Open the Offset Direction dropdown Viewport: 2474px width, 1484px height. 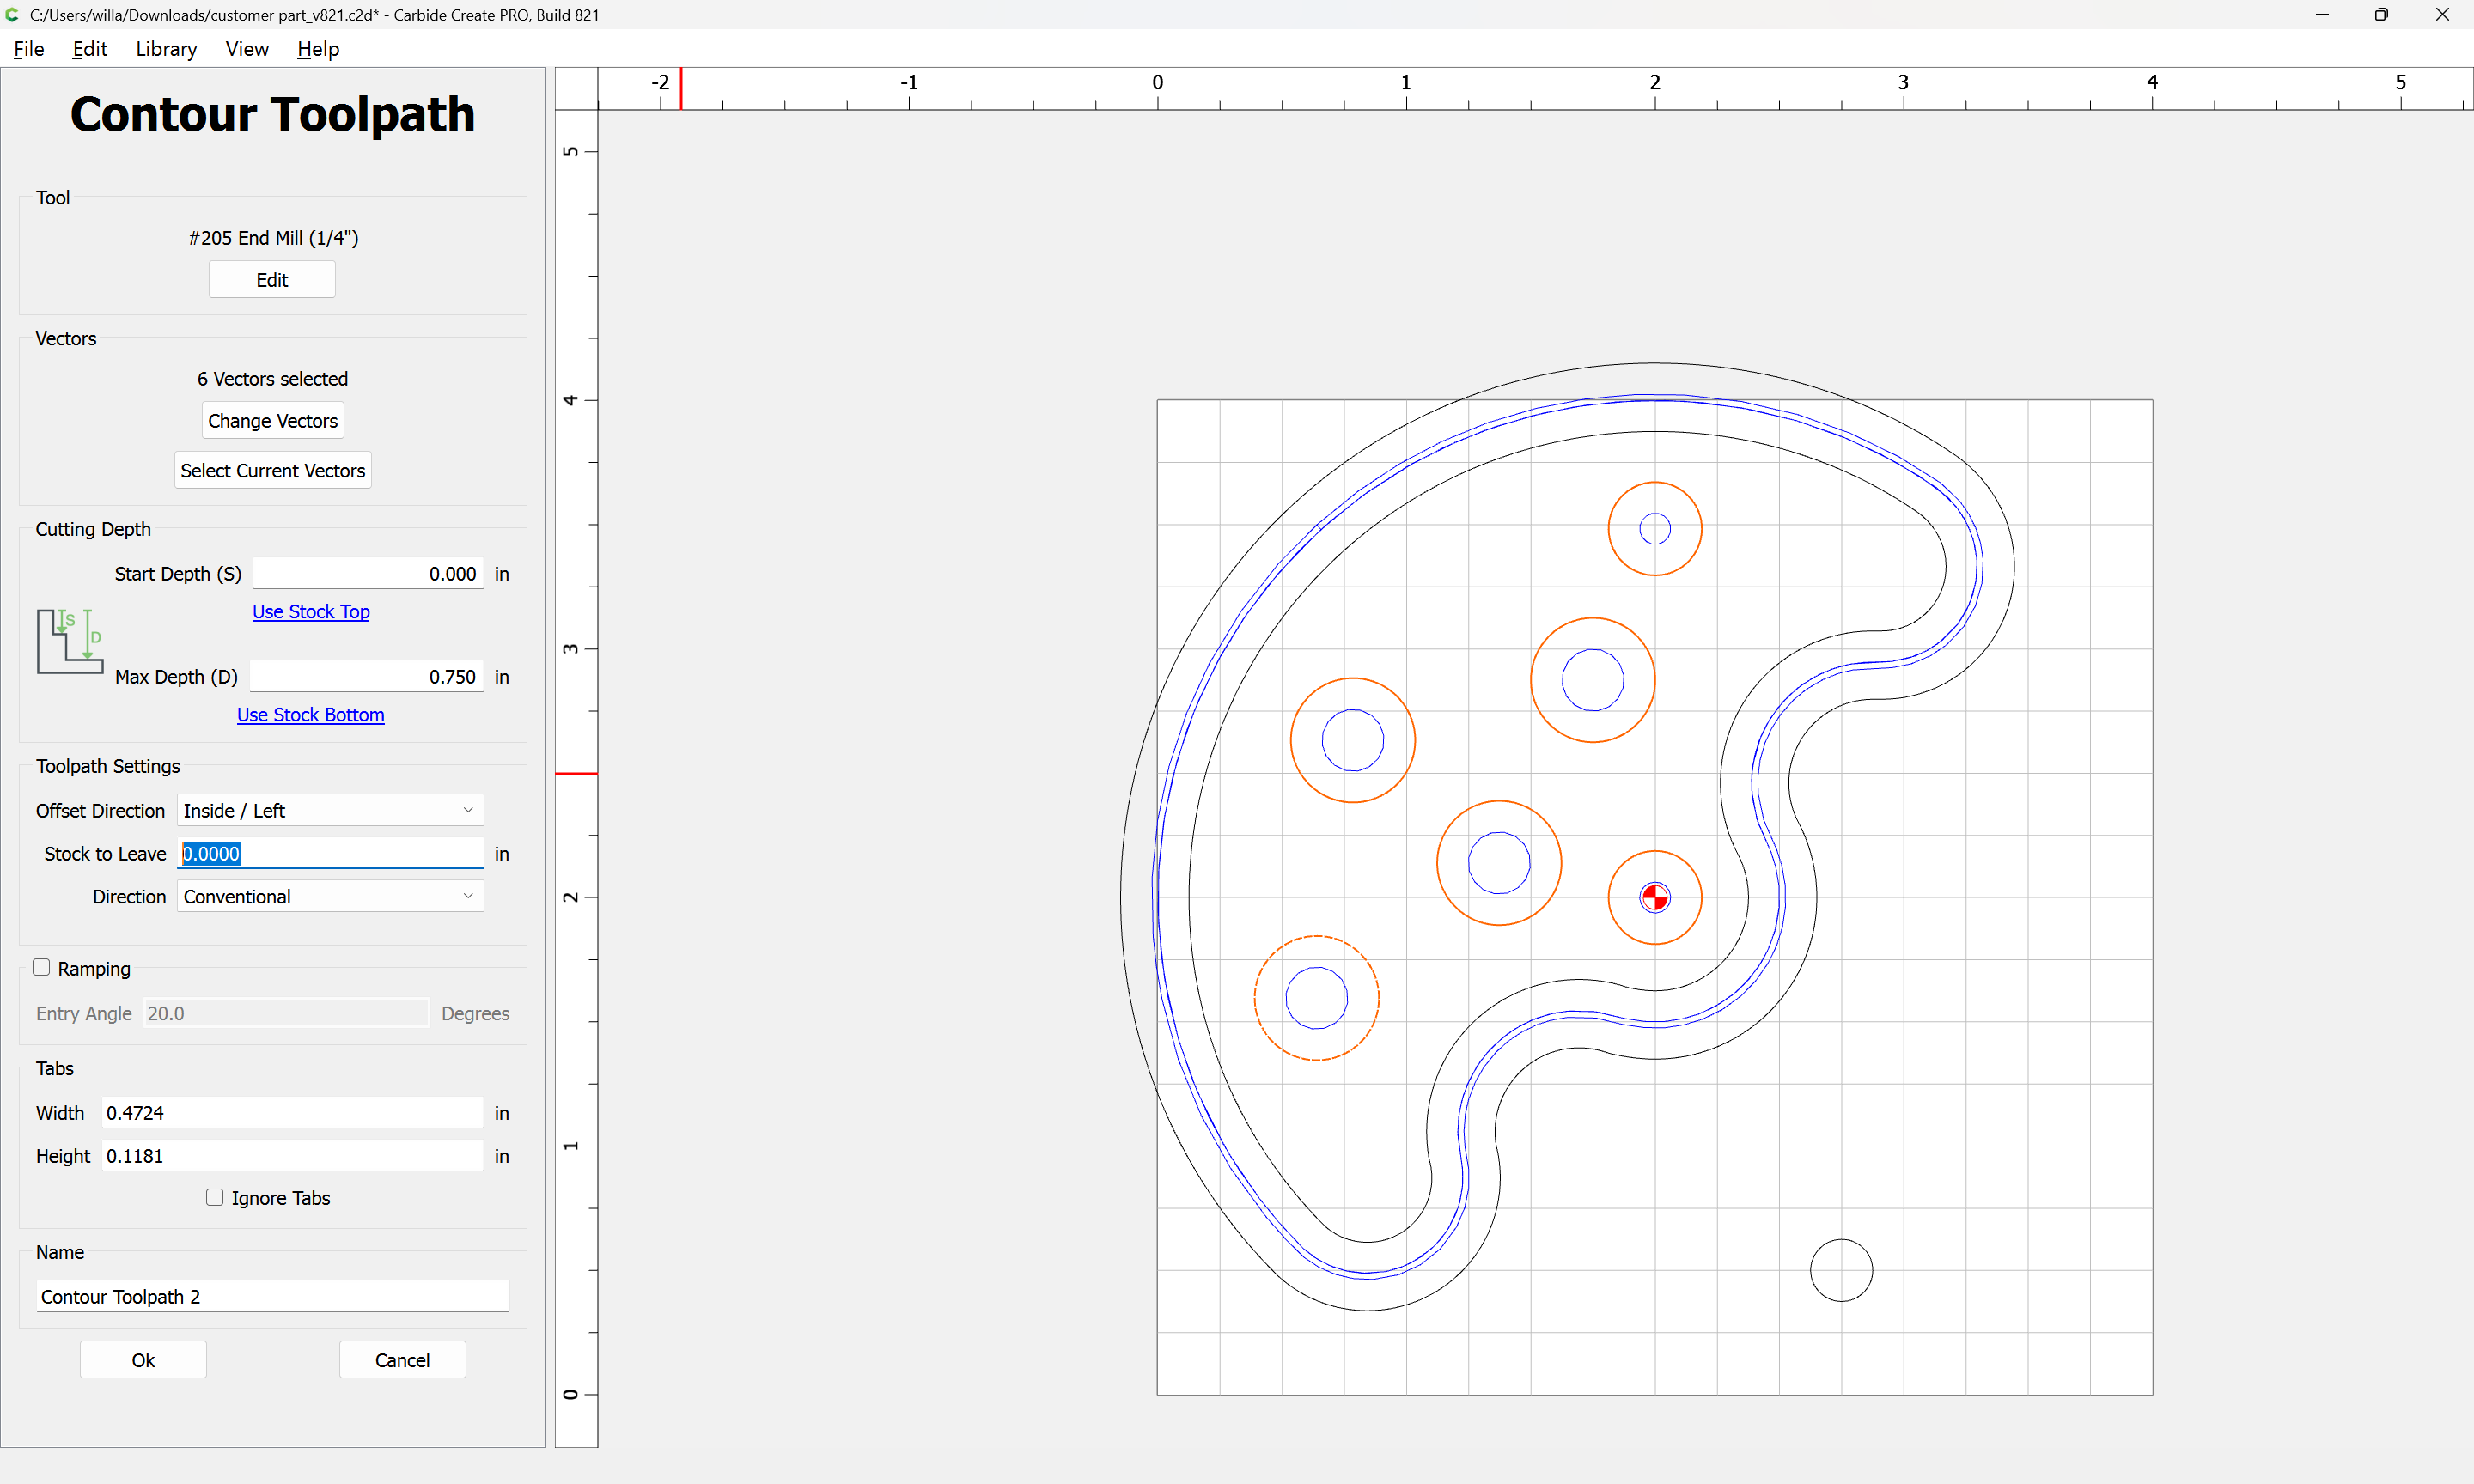[x=330, y=810]
